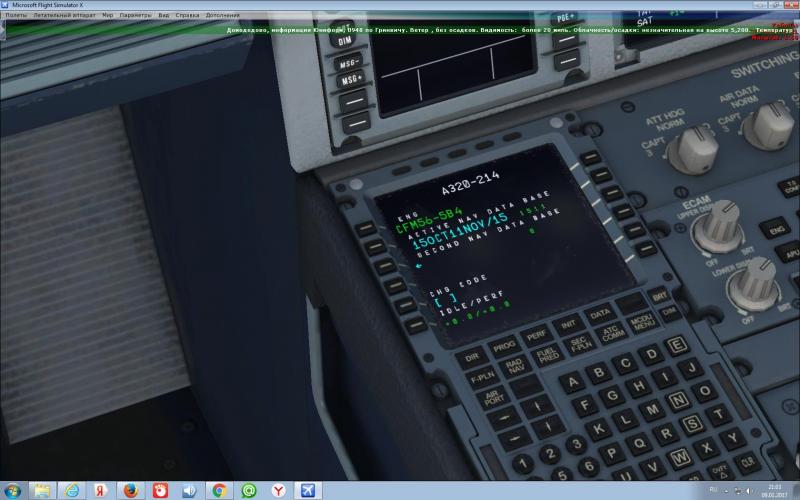Click number 6 on the MCDU keypad
800x500 pixels.
589,465
